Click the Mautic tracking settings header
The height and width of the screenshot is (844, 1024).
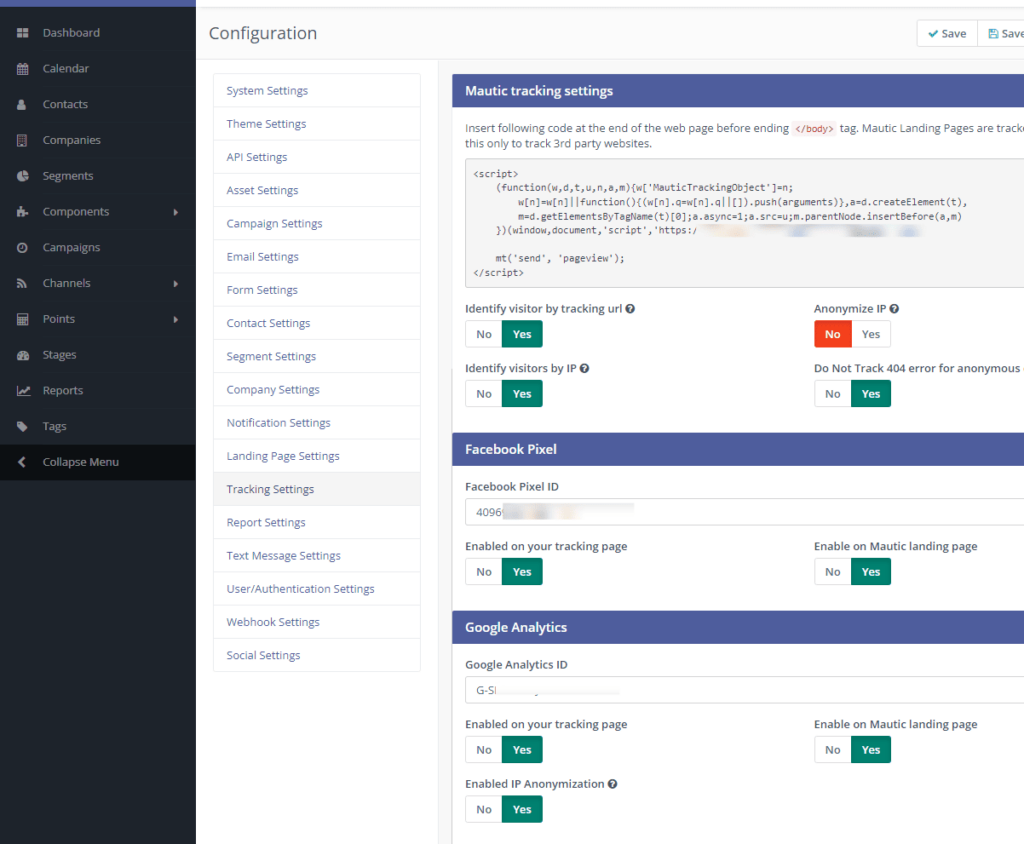(x=738, y=91)
